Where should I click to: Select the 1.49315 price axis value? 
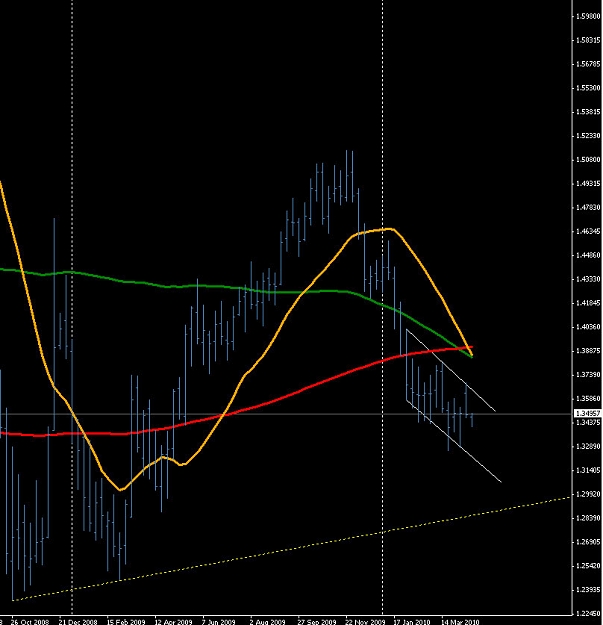[588, 184]
